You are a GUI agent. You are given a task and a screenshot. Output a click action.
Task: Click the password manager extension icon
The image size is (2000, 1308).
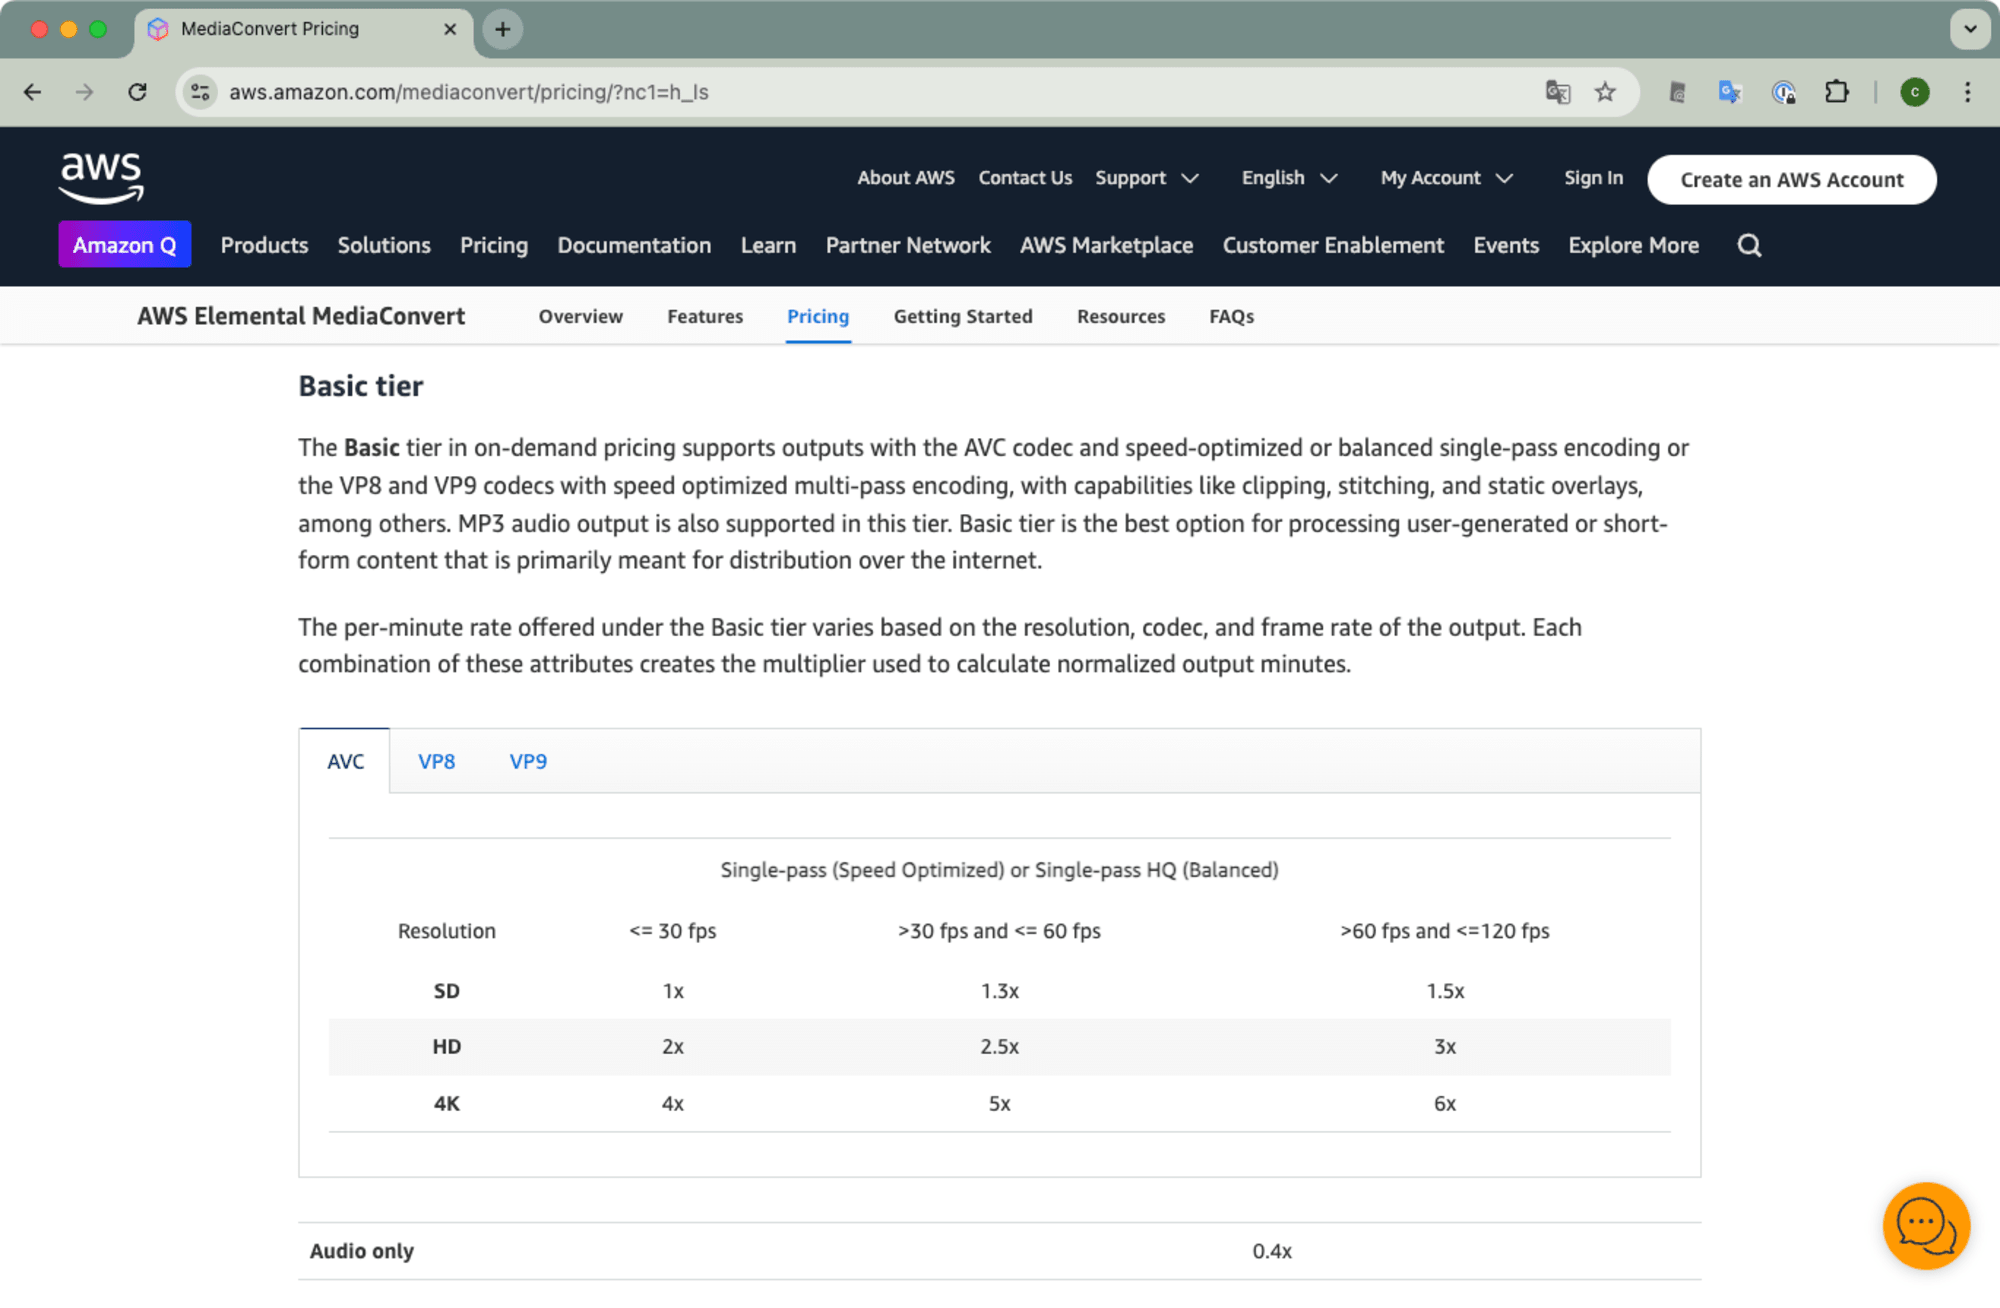pyautogui.click(x=1784, y=92)
